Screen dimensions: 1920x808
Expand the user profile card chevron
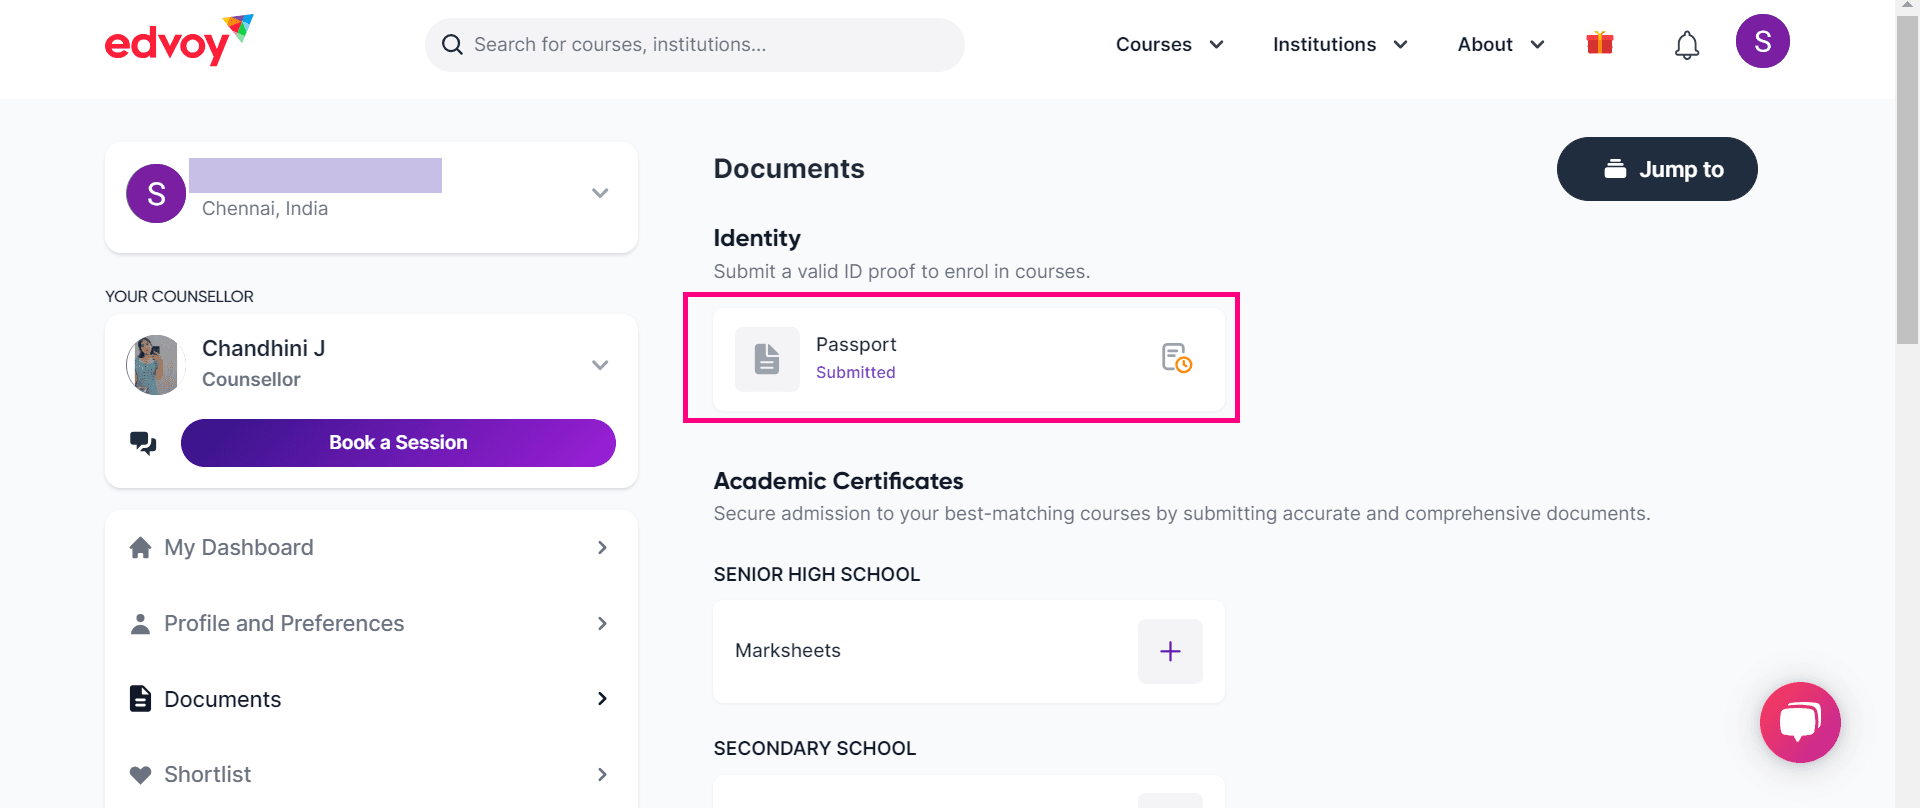[600, 193]
